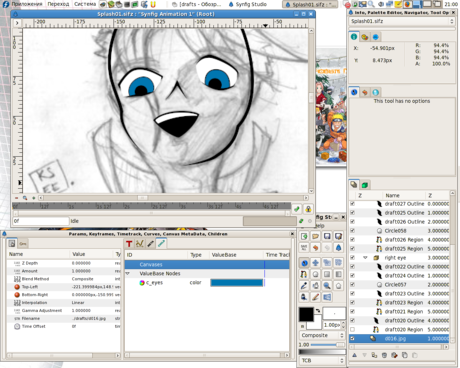The width and height of the screenshot is (460, 368).
Task: Switch to the drafts file browser taskbar button
Action: point(196,4)
